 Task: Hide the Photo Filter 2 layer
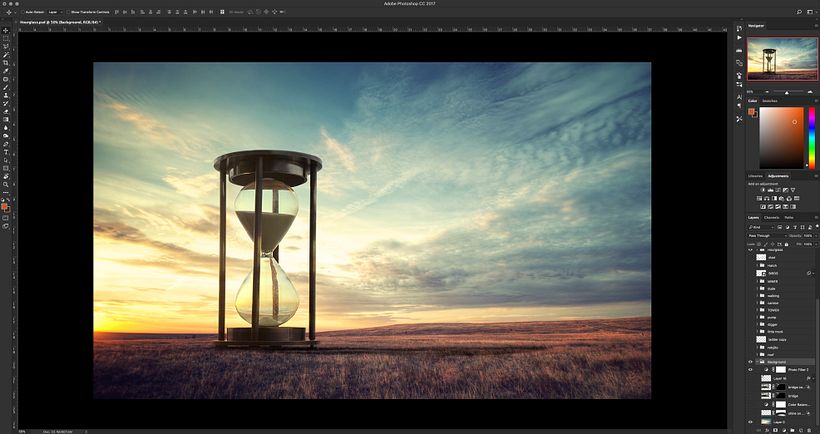pos(750,369)
